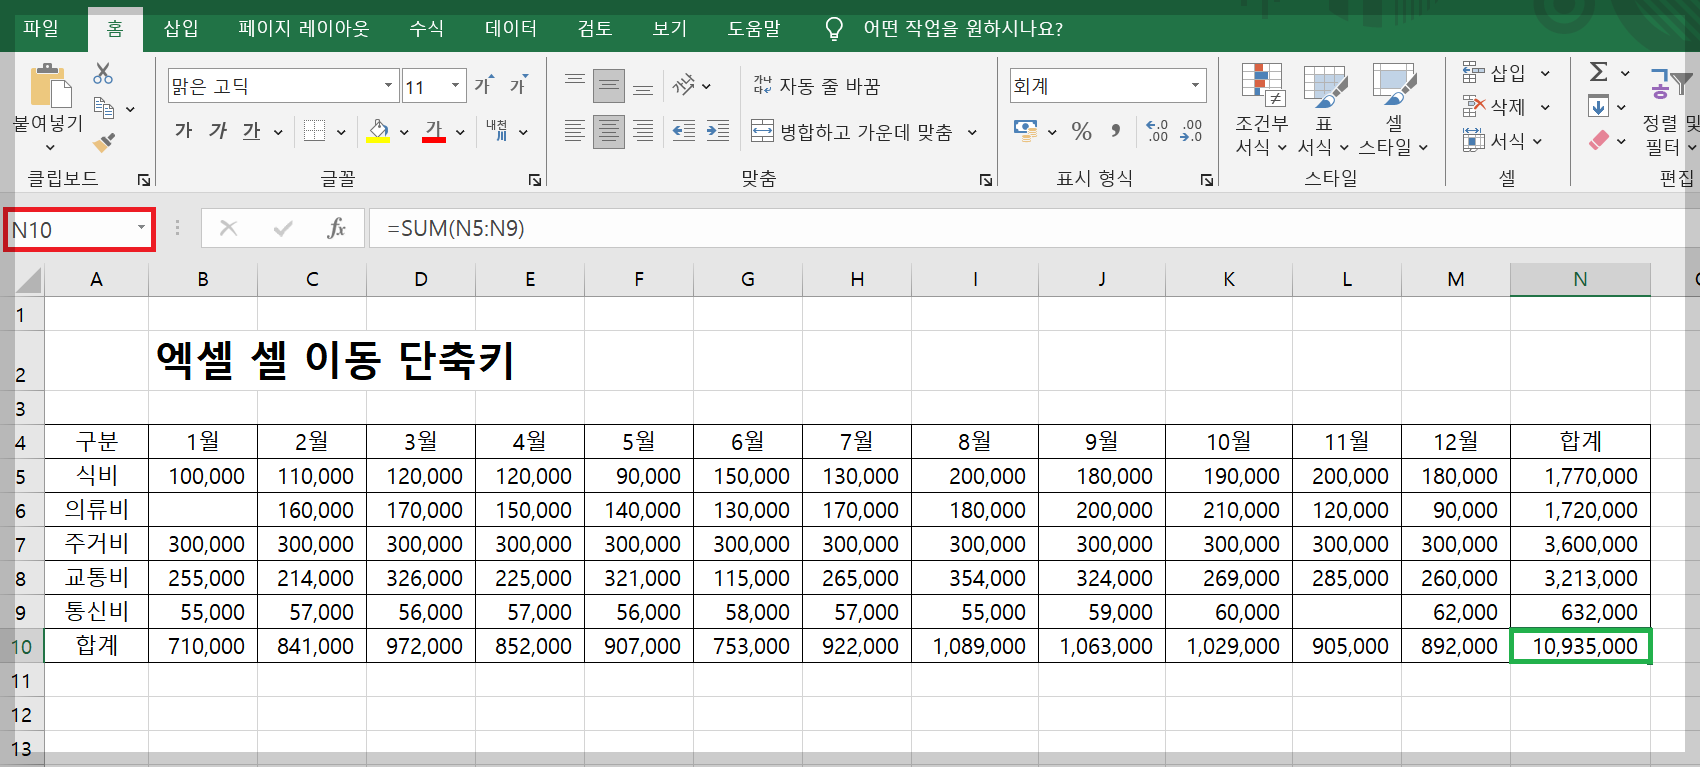Click accounting number format icon
Screen dimensions: 1700x767
(x=1025, y=130)
